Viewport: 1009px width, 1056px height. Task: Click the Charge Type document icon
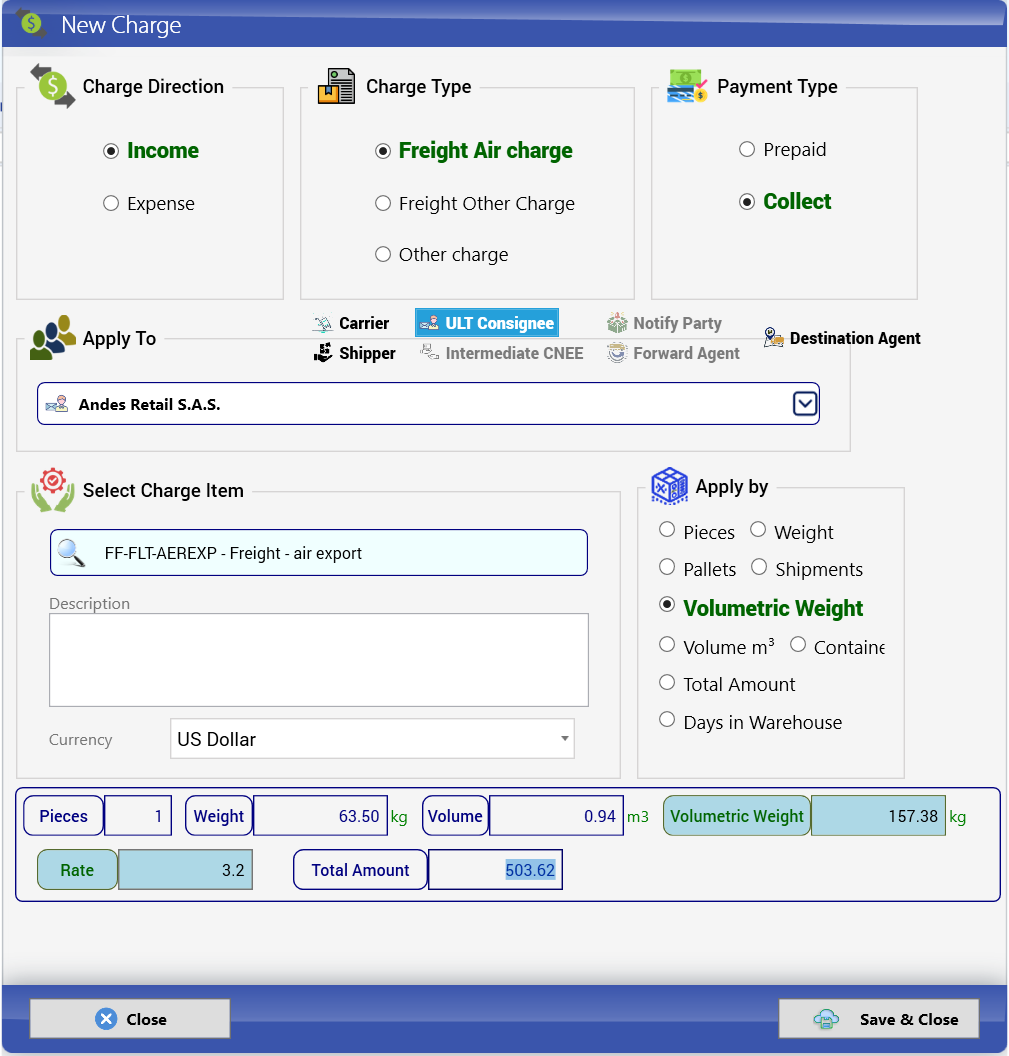[337, 86]
